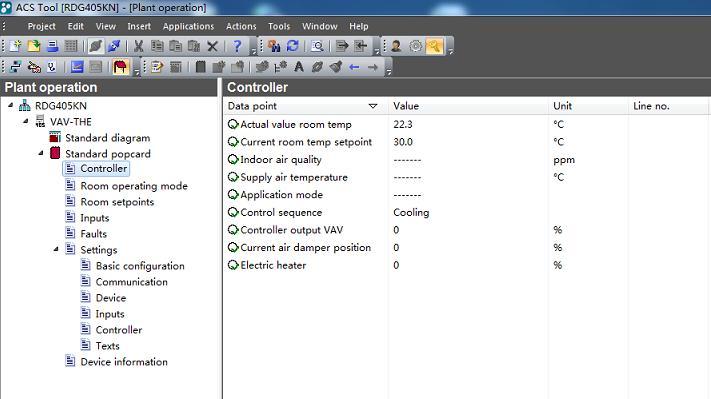The height and width of the screenshot is (399, 711).
Task: Click the highlighted red popcard icon
Action: (x=121, y=68)
